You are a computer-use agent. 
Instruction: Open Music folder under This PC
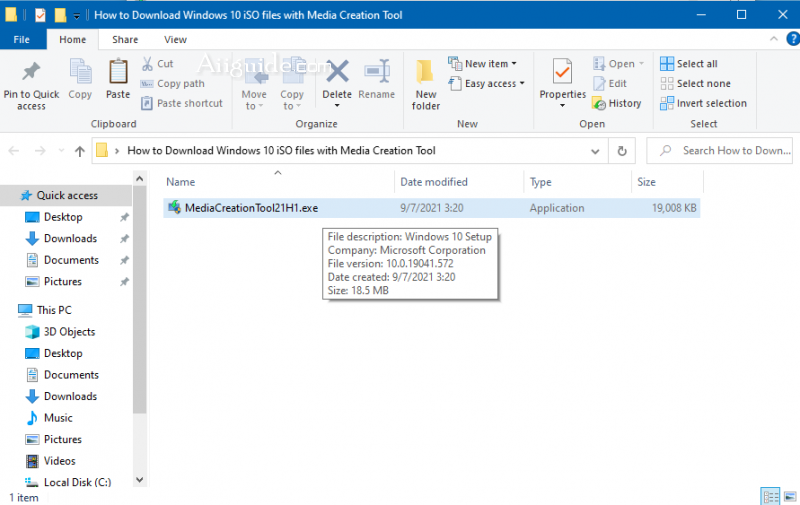coord(58,418)
